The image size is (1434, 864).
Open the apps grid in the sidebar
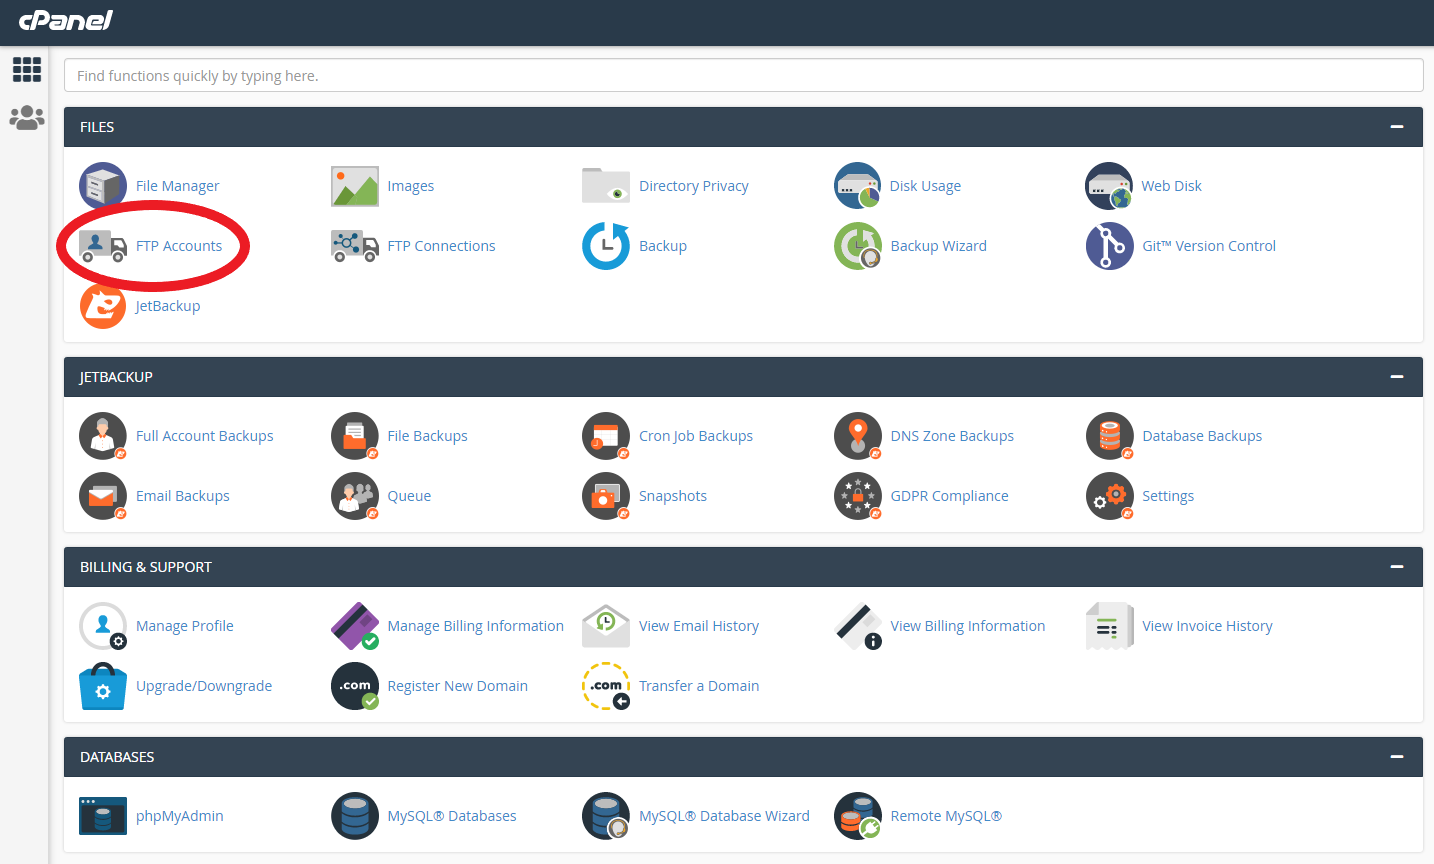click(26, 69)
